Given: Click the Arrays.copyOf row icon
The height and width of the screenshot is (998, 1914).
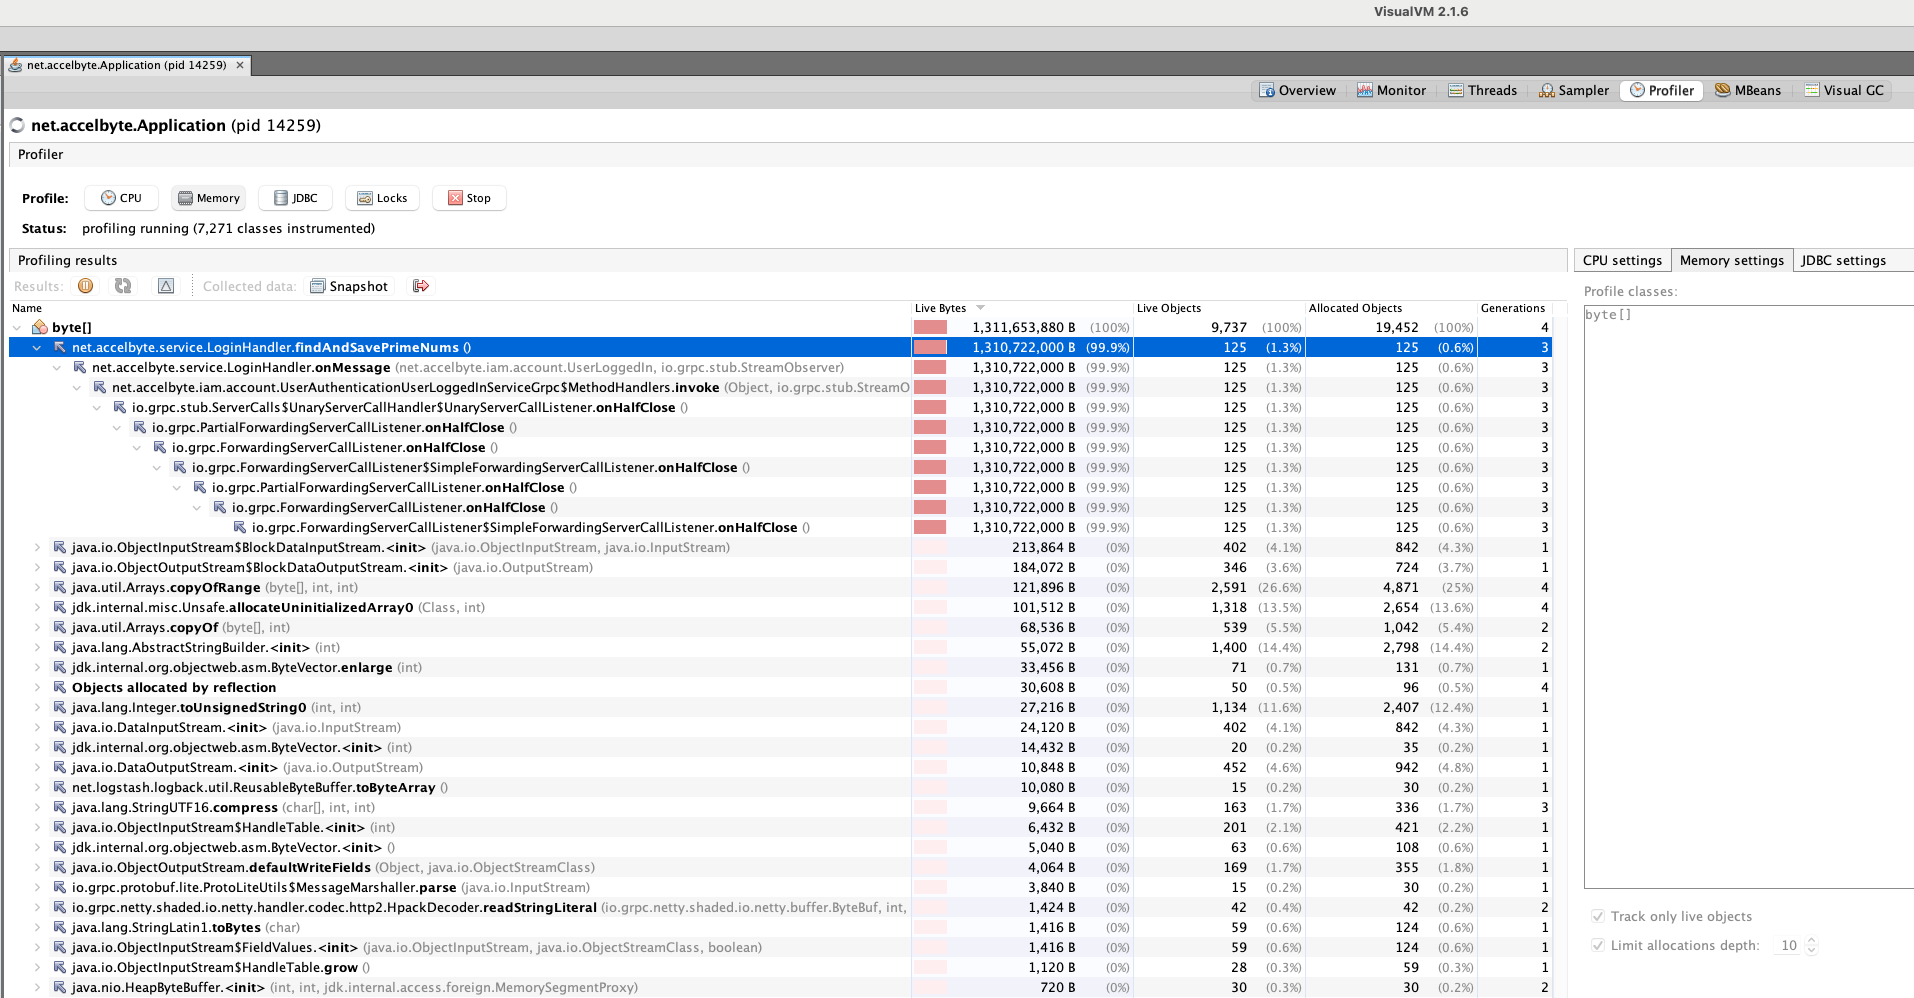Looking at the screenshot, I should [x=59, y=627].
